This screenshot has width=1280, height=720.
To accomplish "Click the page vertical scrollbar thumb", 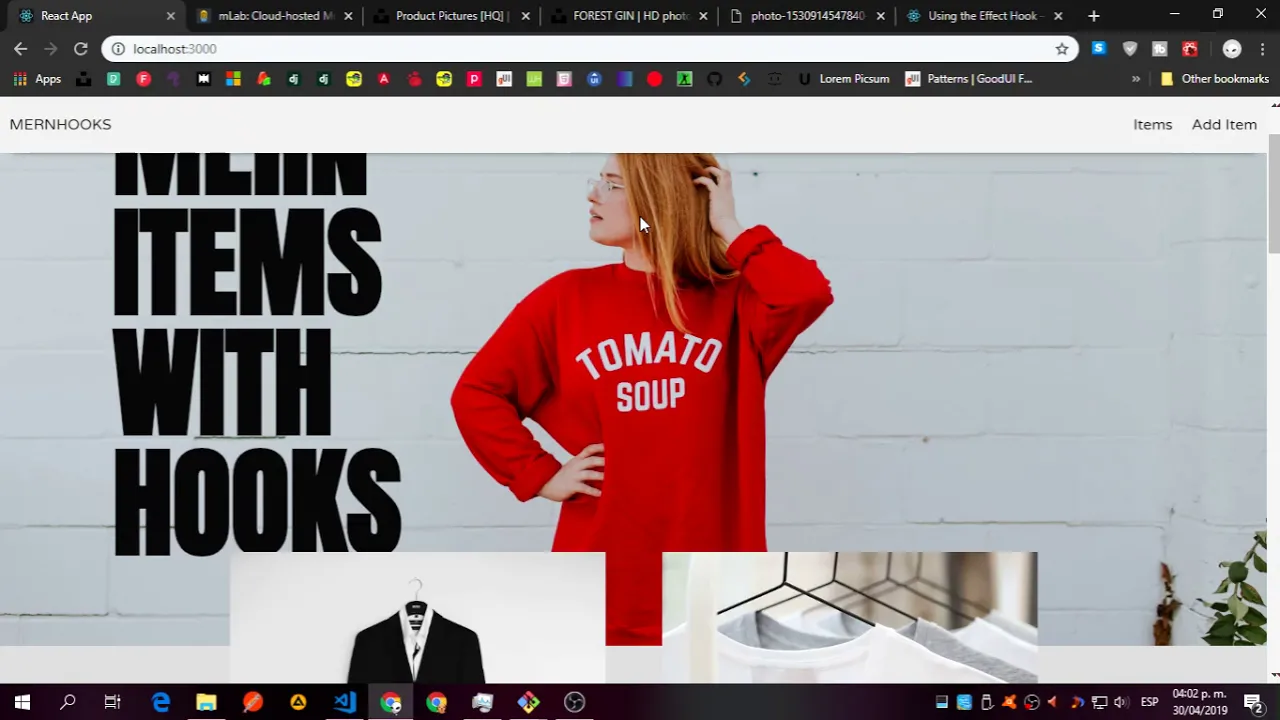I will 1274,192.
